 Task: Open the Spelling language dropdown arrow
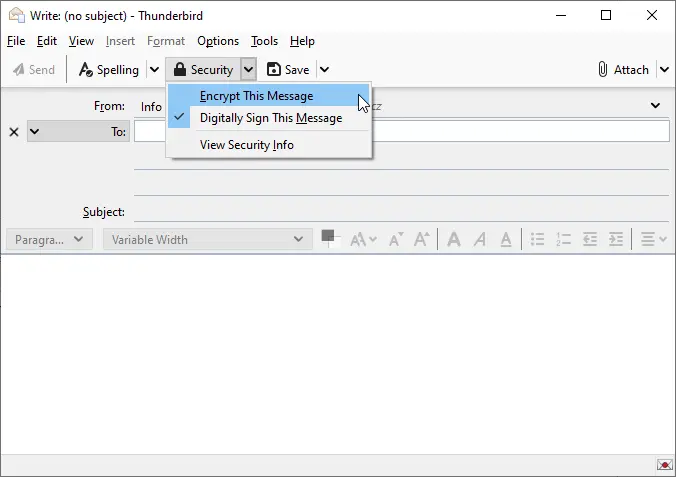(x=154, y=69)
